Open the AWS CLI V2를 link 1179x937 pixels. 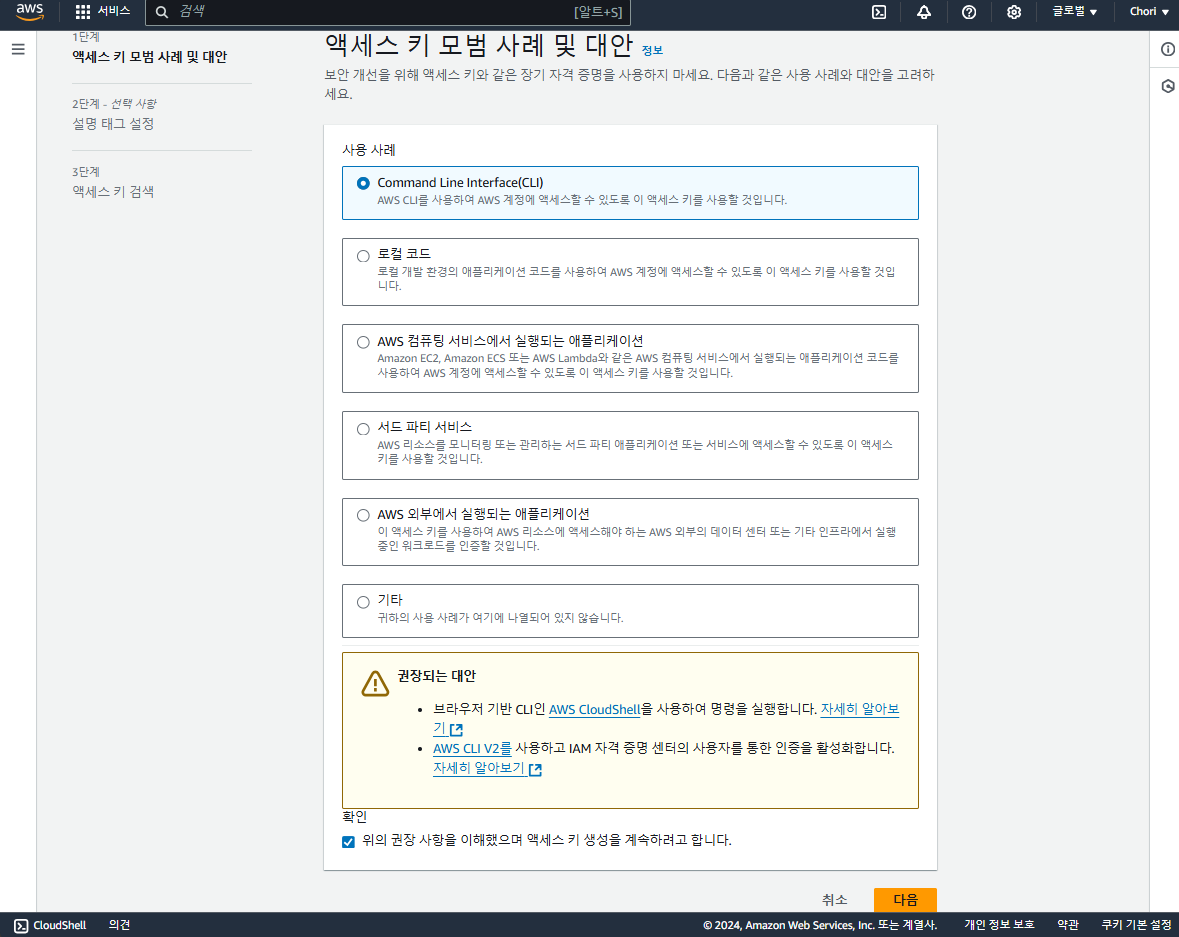pos(472,748)
